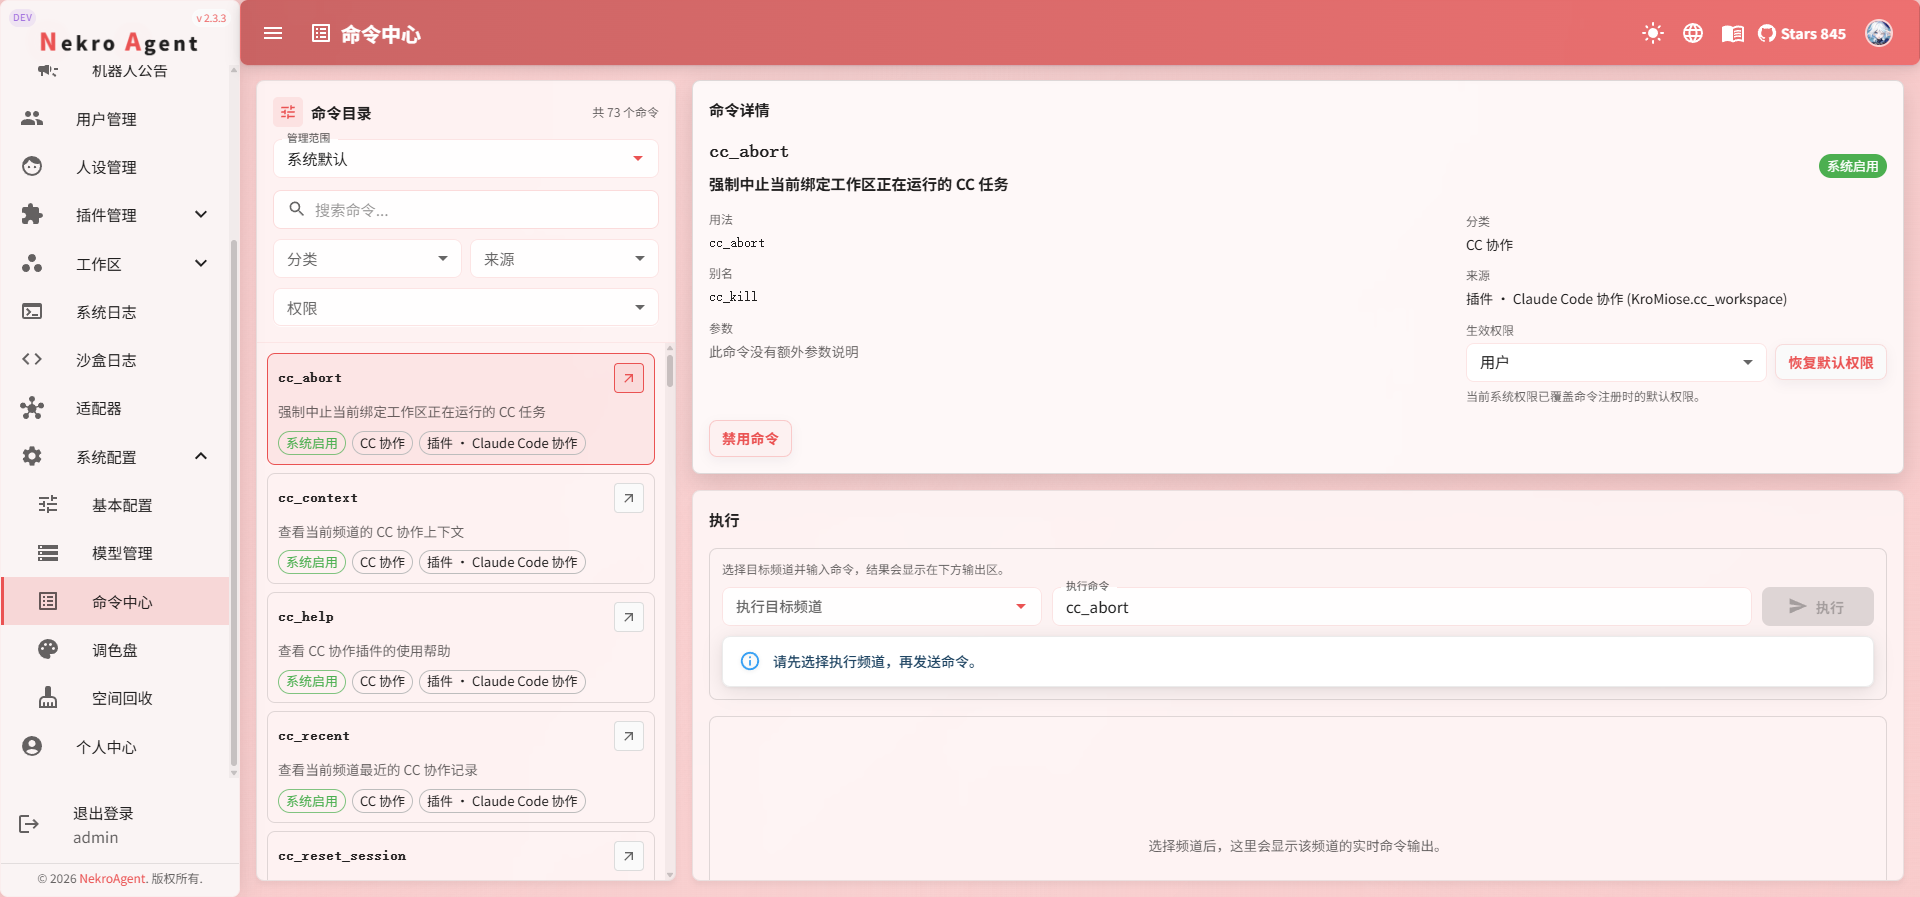Collapse 系统配置 submenu
This screenshot has height=897, width=1920.
[115, 457]
